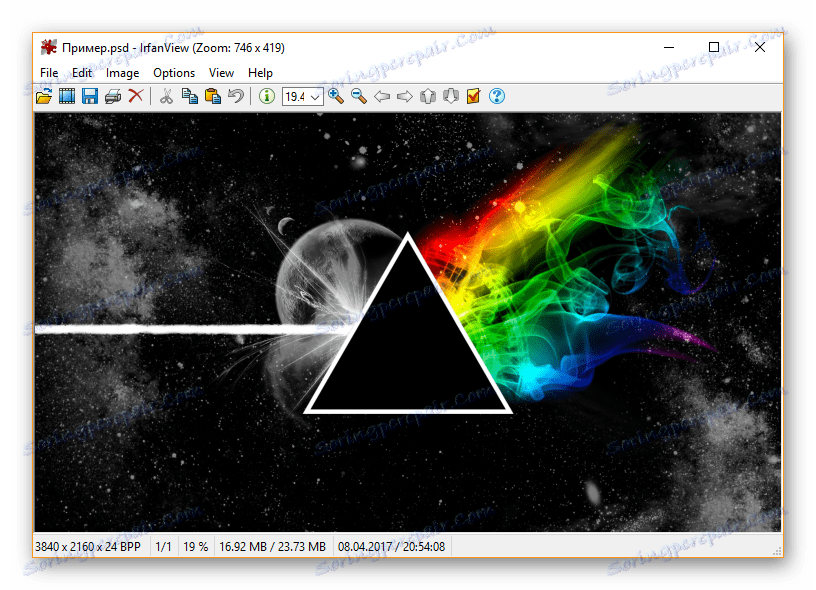
Task: Open the Options menu
Action: (x=174, y=73)
